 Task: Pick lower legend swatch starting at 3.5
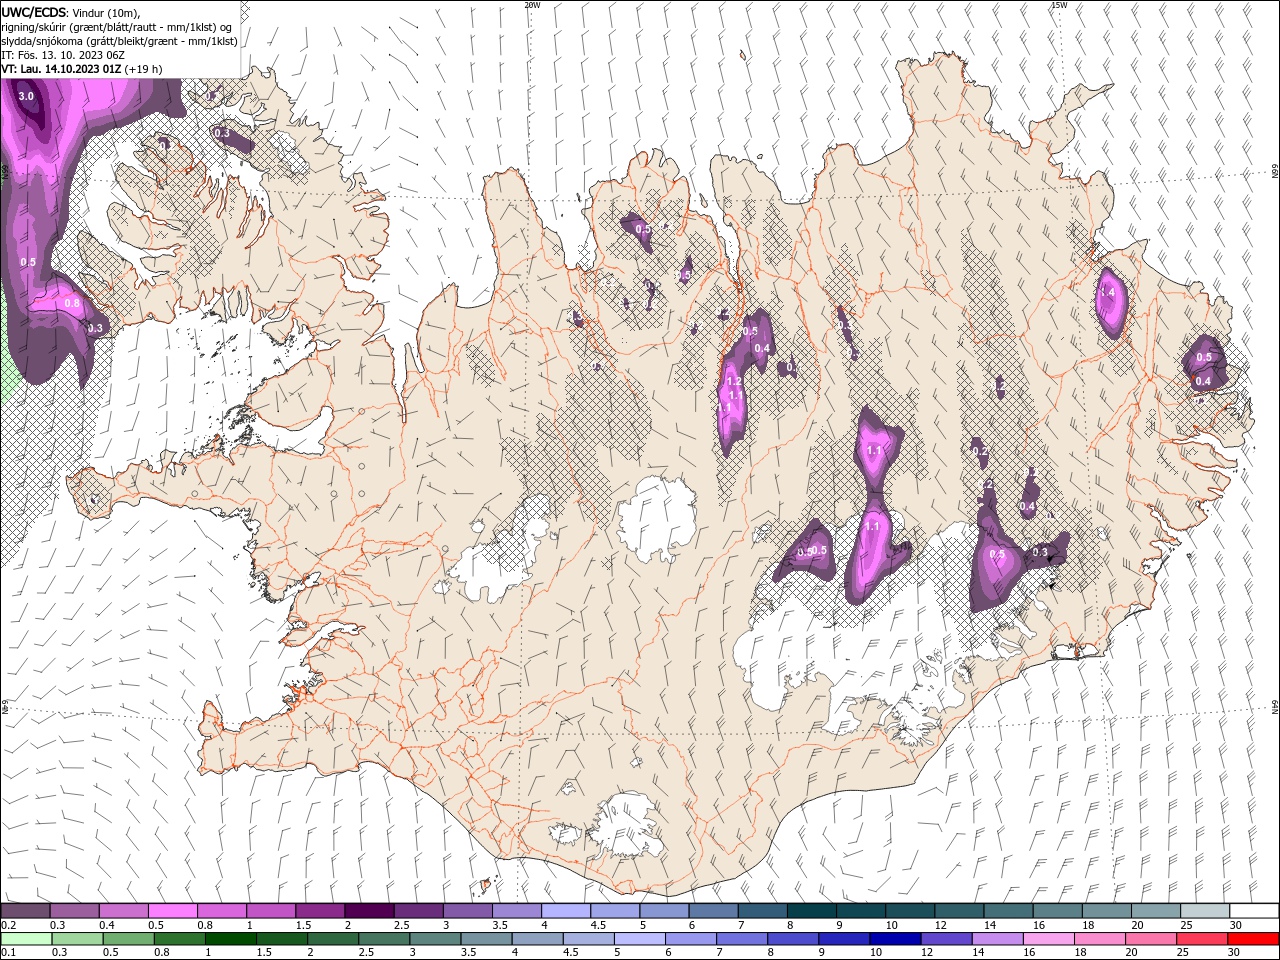point(485,939)
